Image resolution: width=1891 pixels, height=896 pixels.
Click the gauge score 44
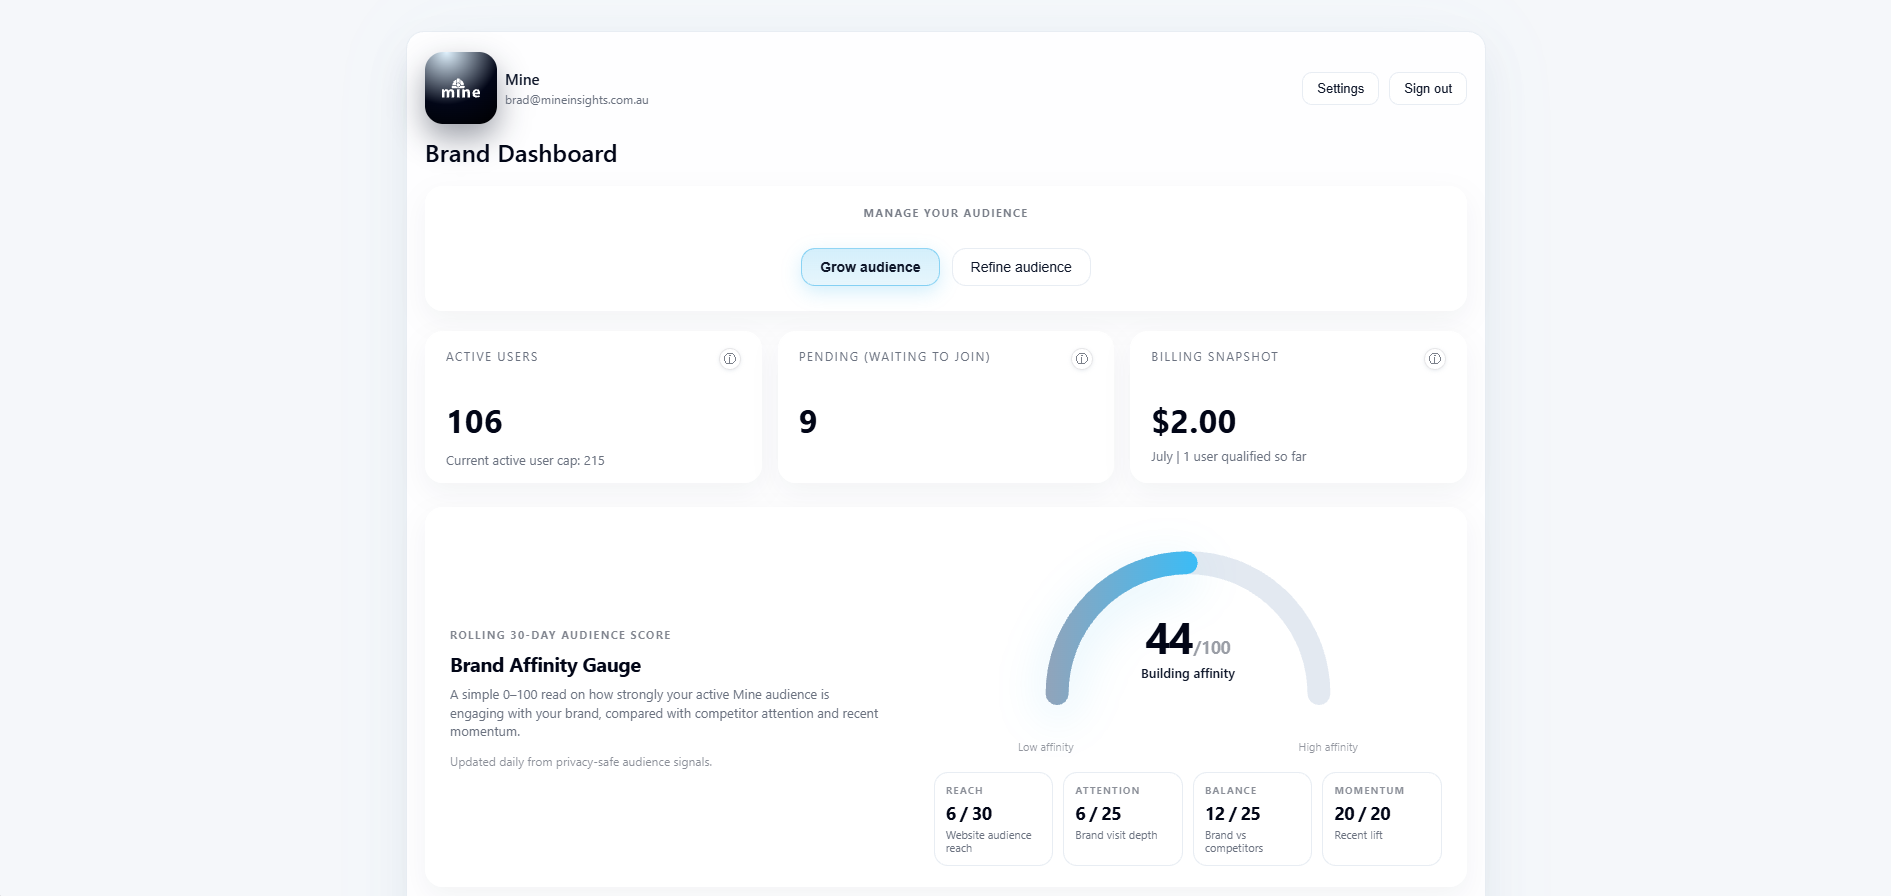pos(1169,639)
